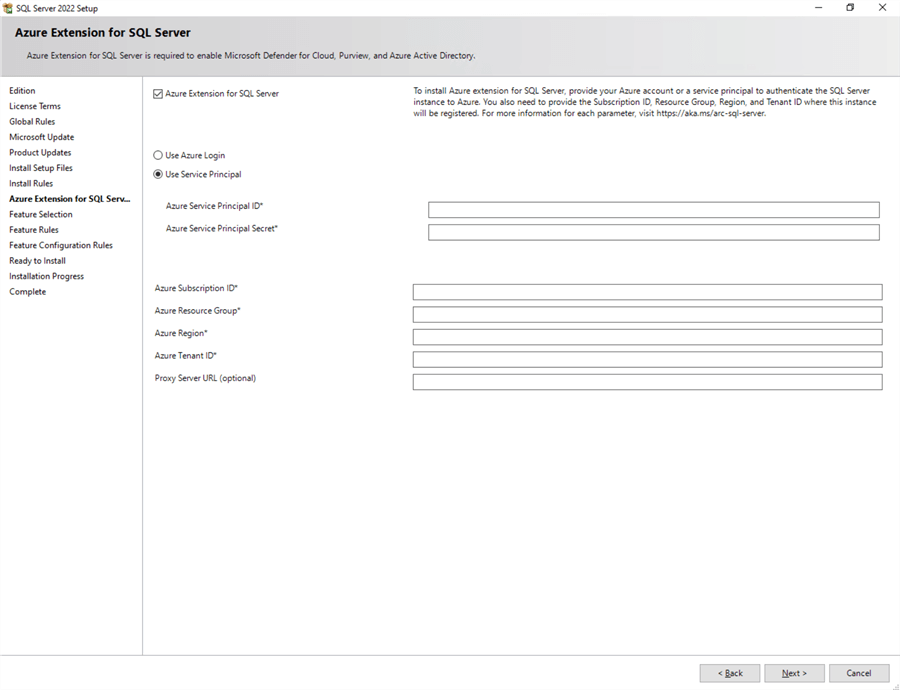Cancel the SQL Server setup
Screen dimensions: 900x690
[859, 673]
